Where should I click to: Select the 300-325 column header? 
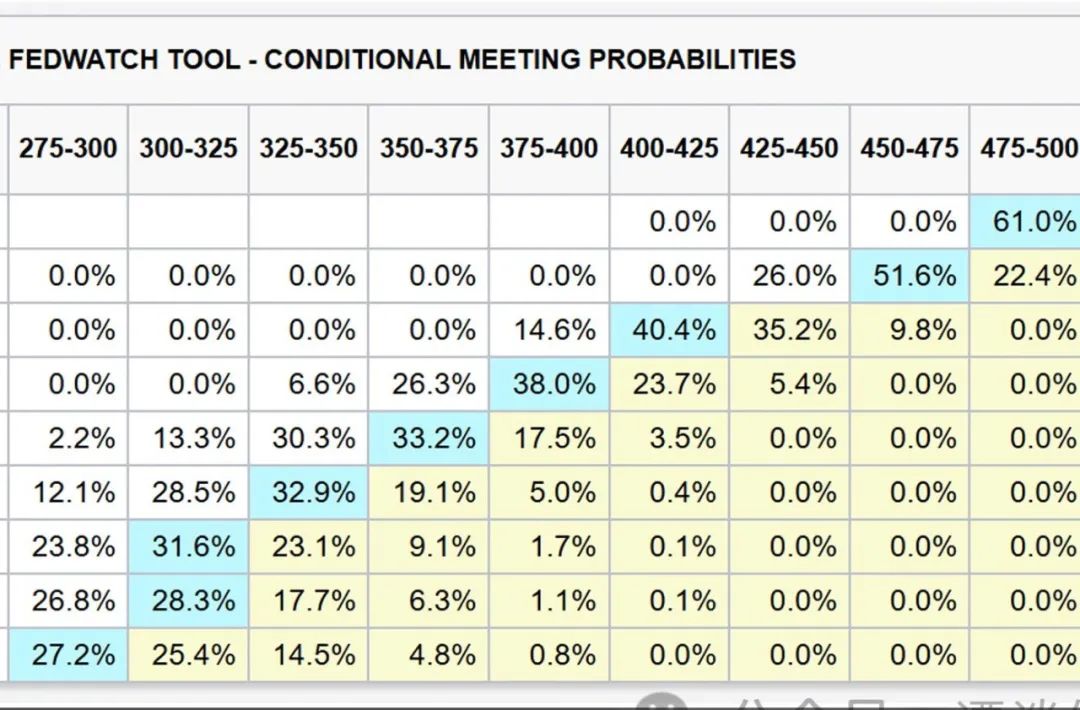[x=188, y=149]
